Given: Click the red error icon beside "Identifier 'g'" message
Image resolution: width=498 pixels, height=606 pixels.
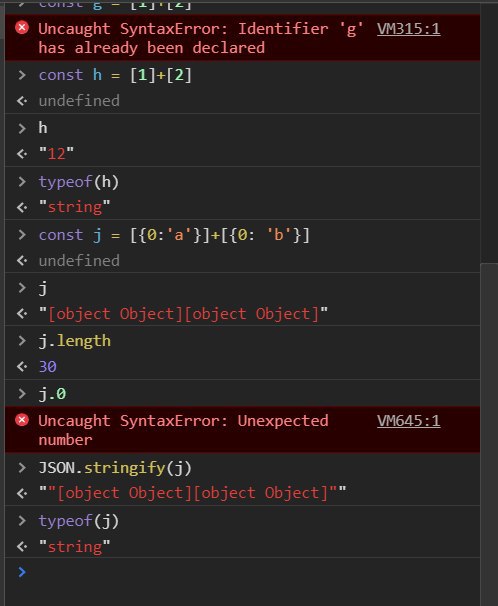Looking at the screenshot, I should [x=22, y=27].
